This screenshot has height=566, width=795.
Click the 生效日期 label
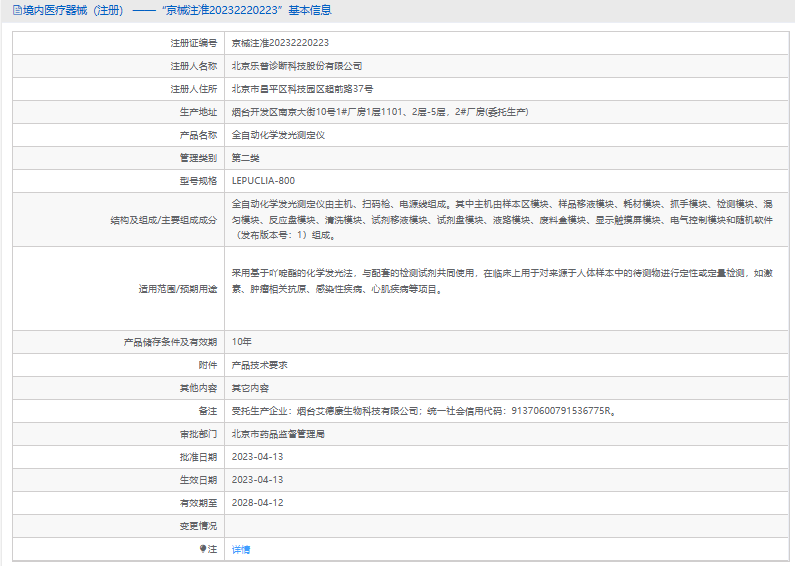[198, 480]
